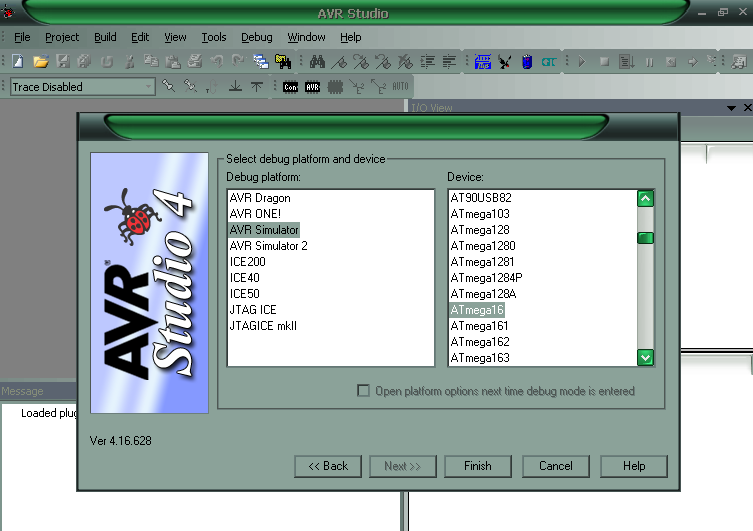Click the Finish button
Image resolution: width=753 pixels, height=531 pixels.
click(x=478, y=466)
